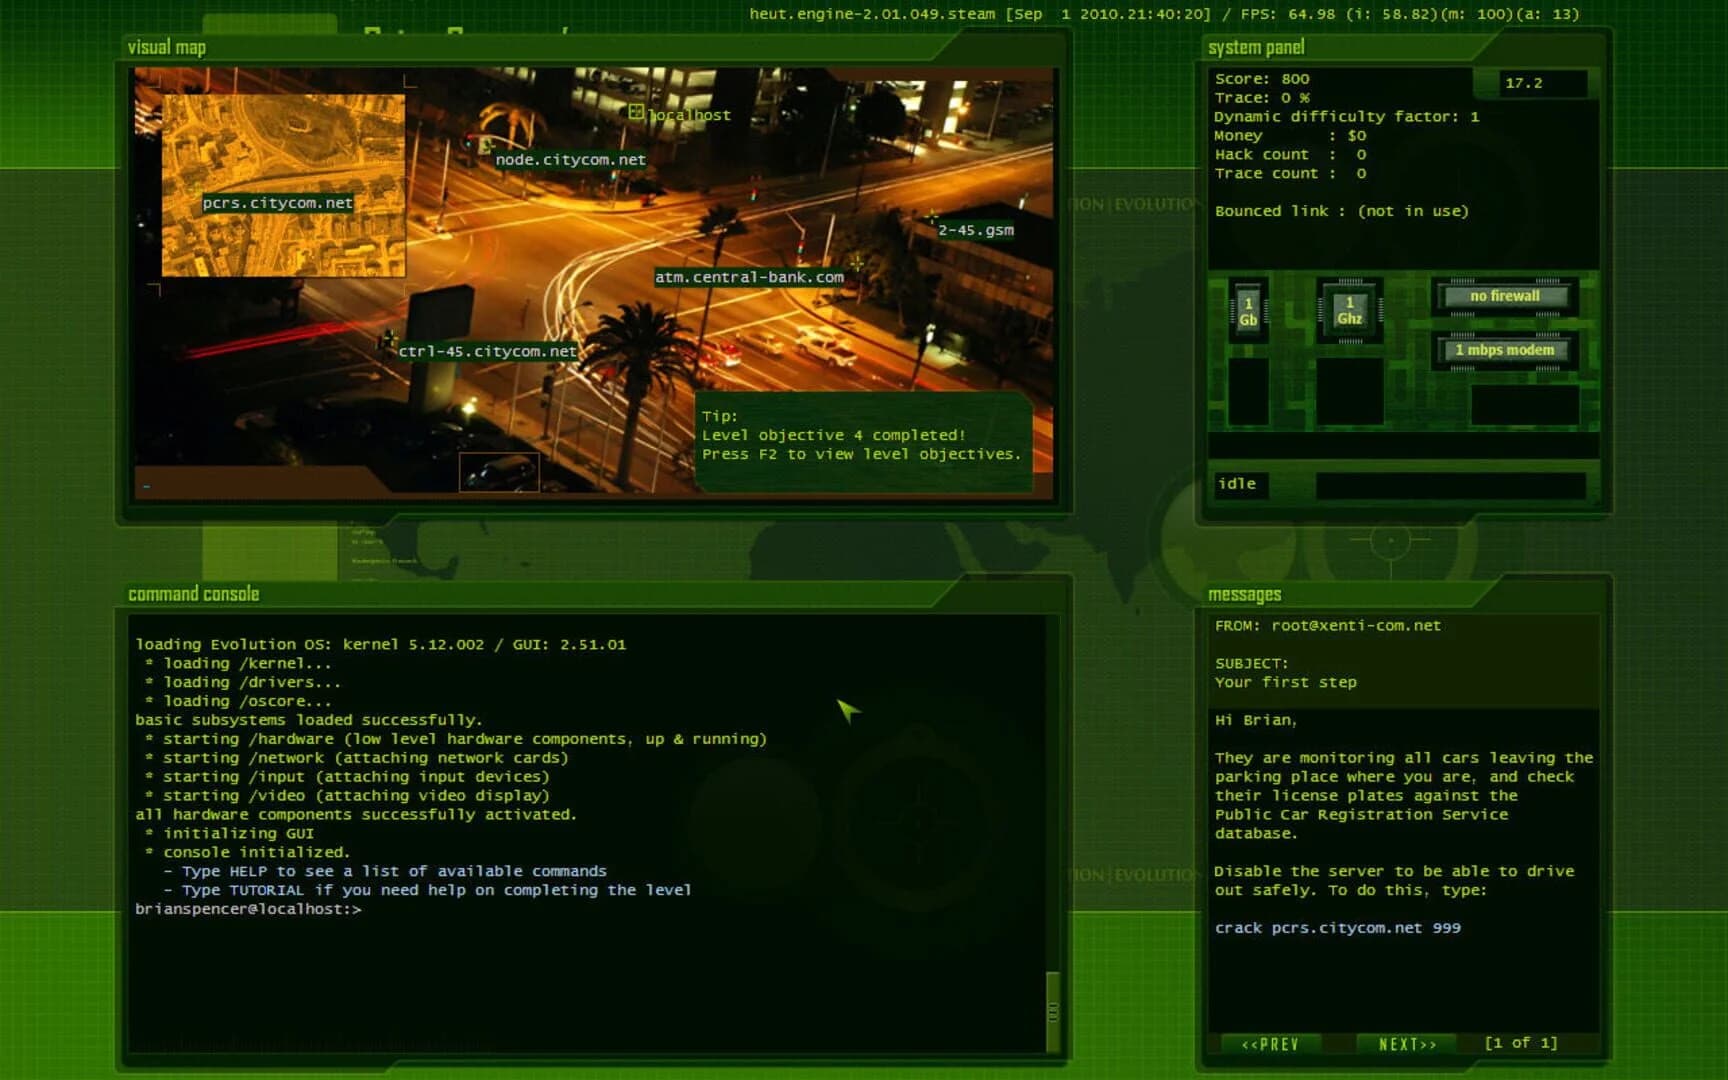Viewport: 1728px width, 1080px height.
Task: Click the visual map panel header
Action: 168,46
